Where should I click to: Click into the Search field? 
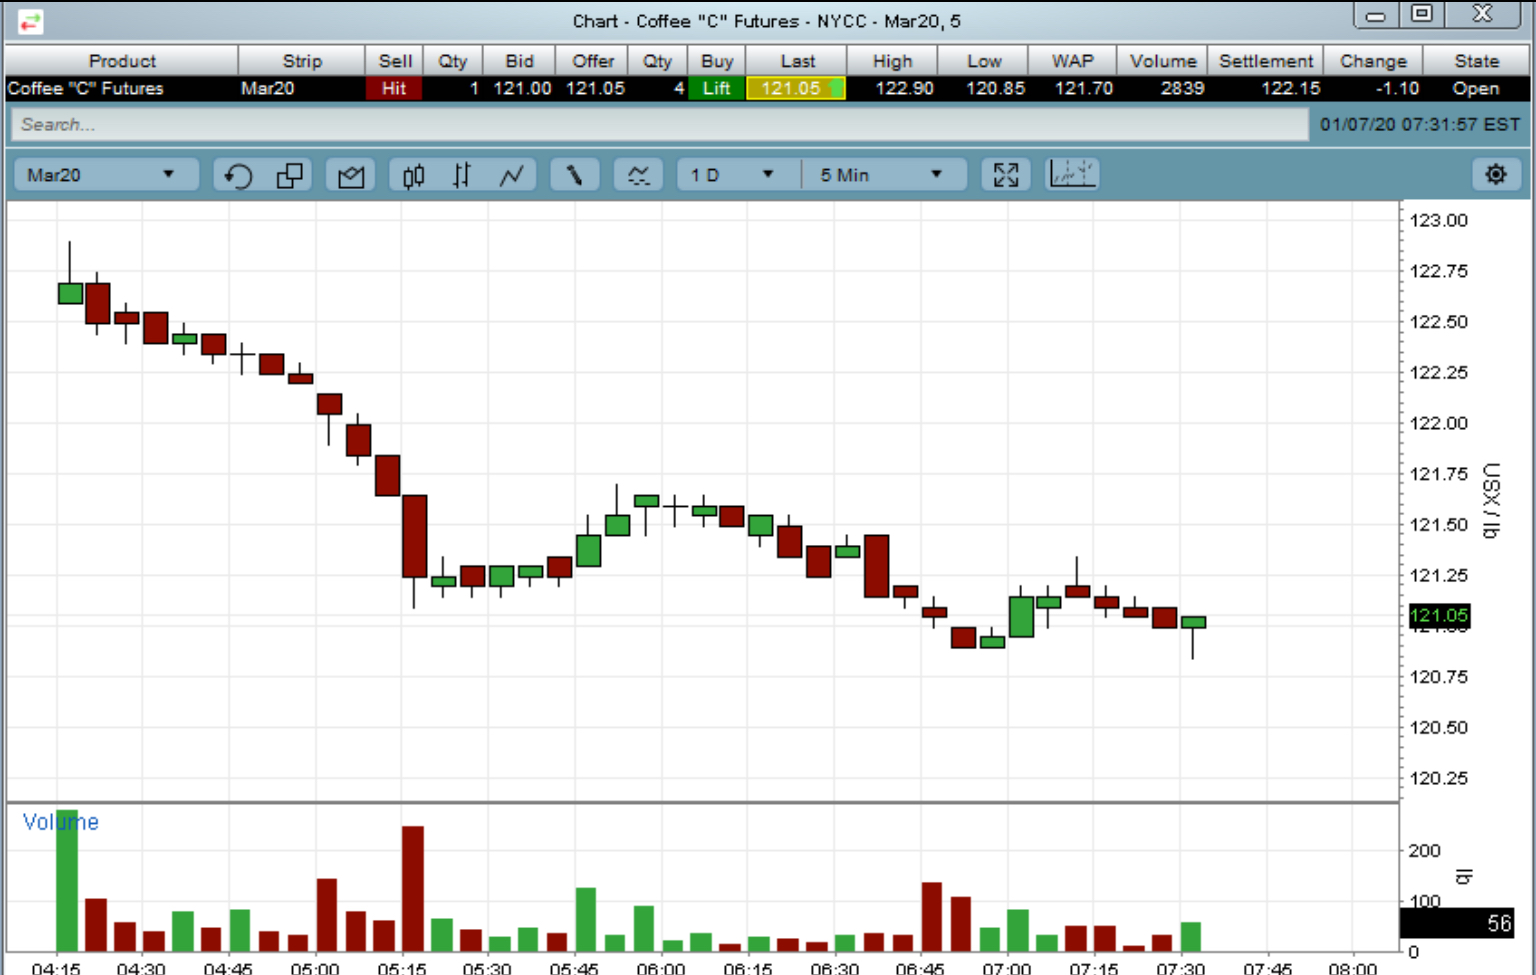[659, 124]
